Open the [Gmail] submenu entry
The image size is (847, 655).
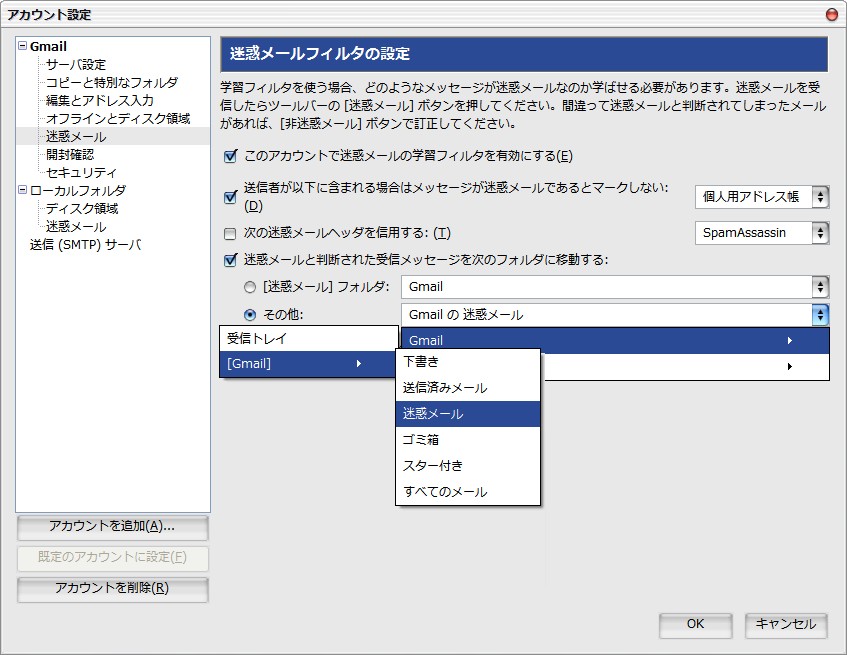pos(309,364)
